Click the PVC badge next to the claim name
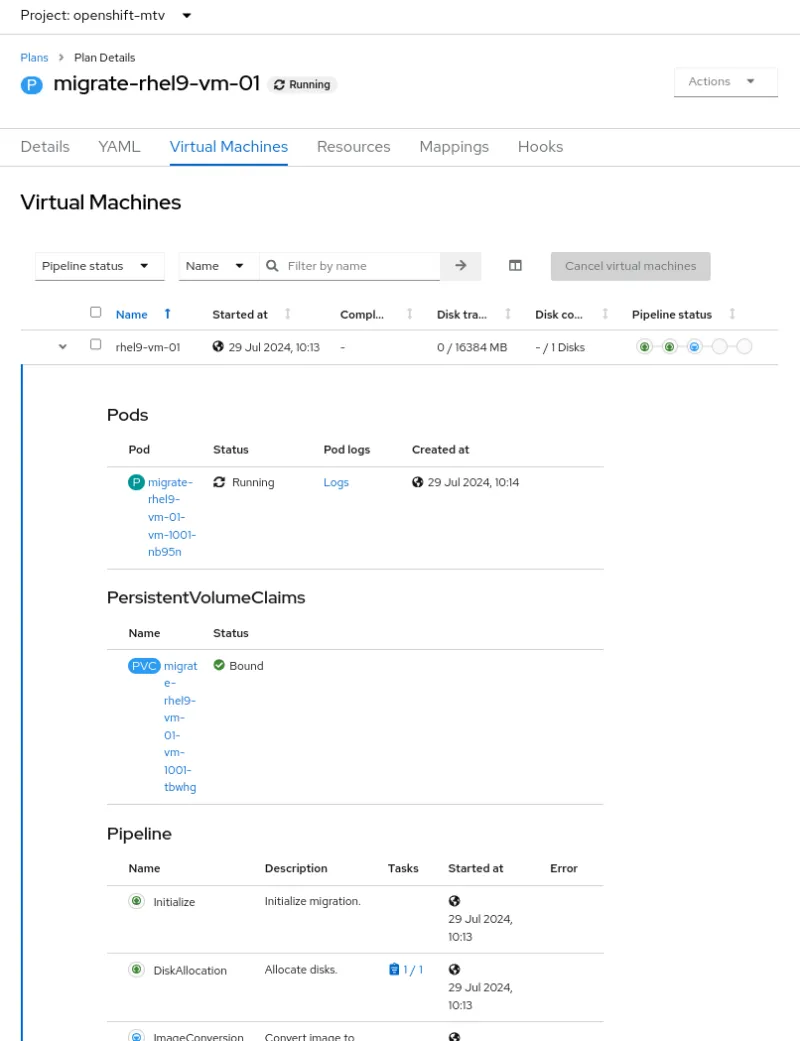 [x=143, y=665]
